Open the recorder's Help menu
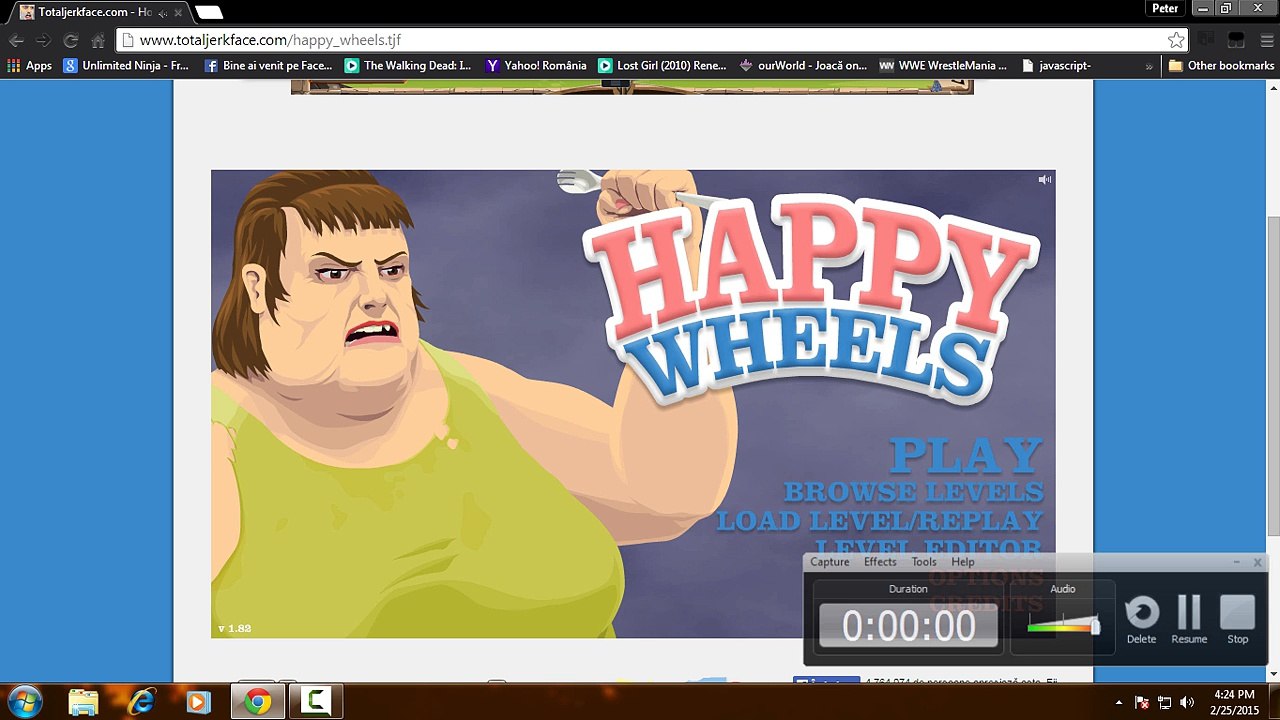 pos(963,562)
